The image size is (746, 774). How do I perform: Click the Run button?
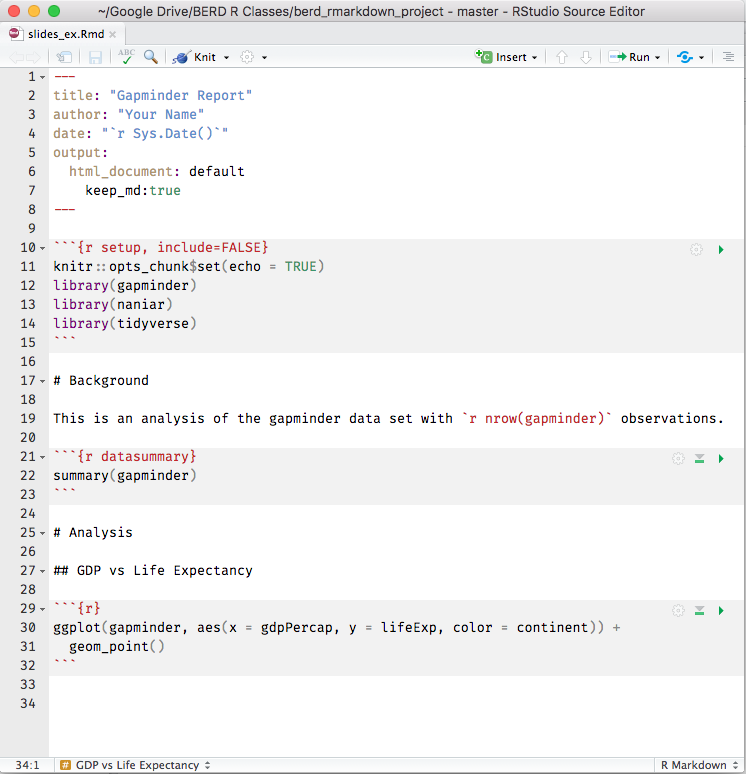630,57
